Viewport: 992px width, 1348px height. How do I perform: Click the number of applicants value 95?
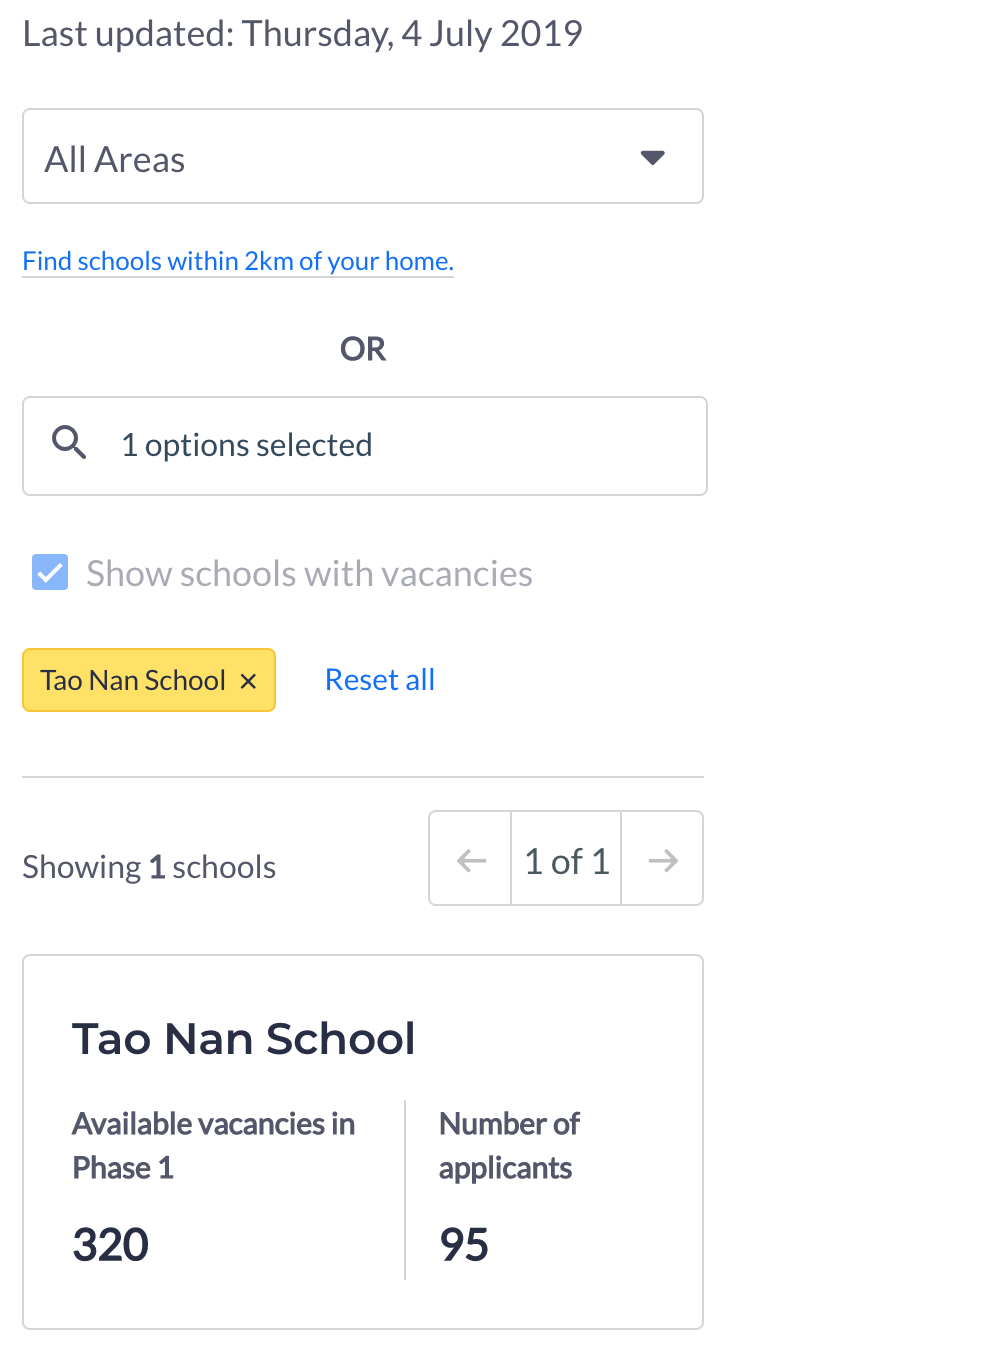464,1245
